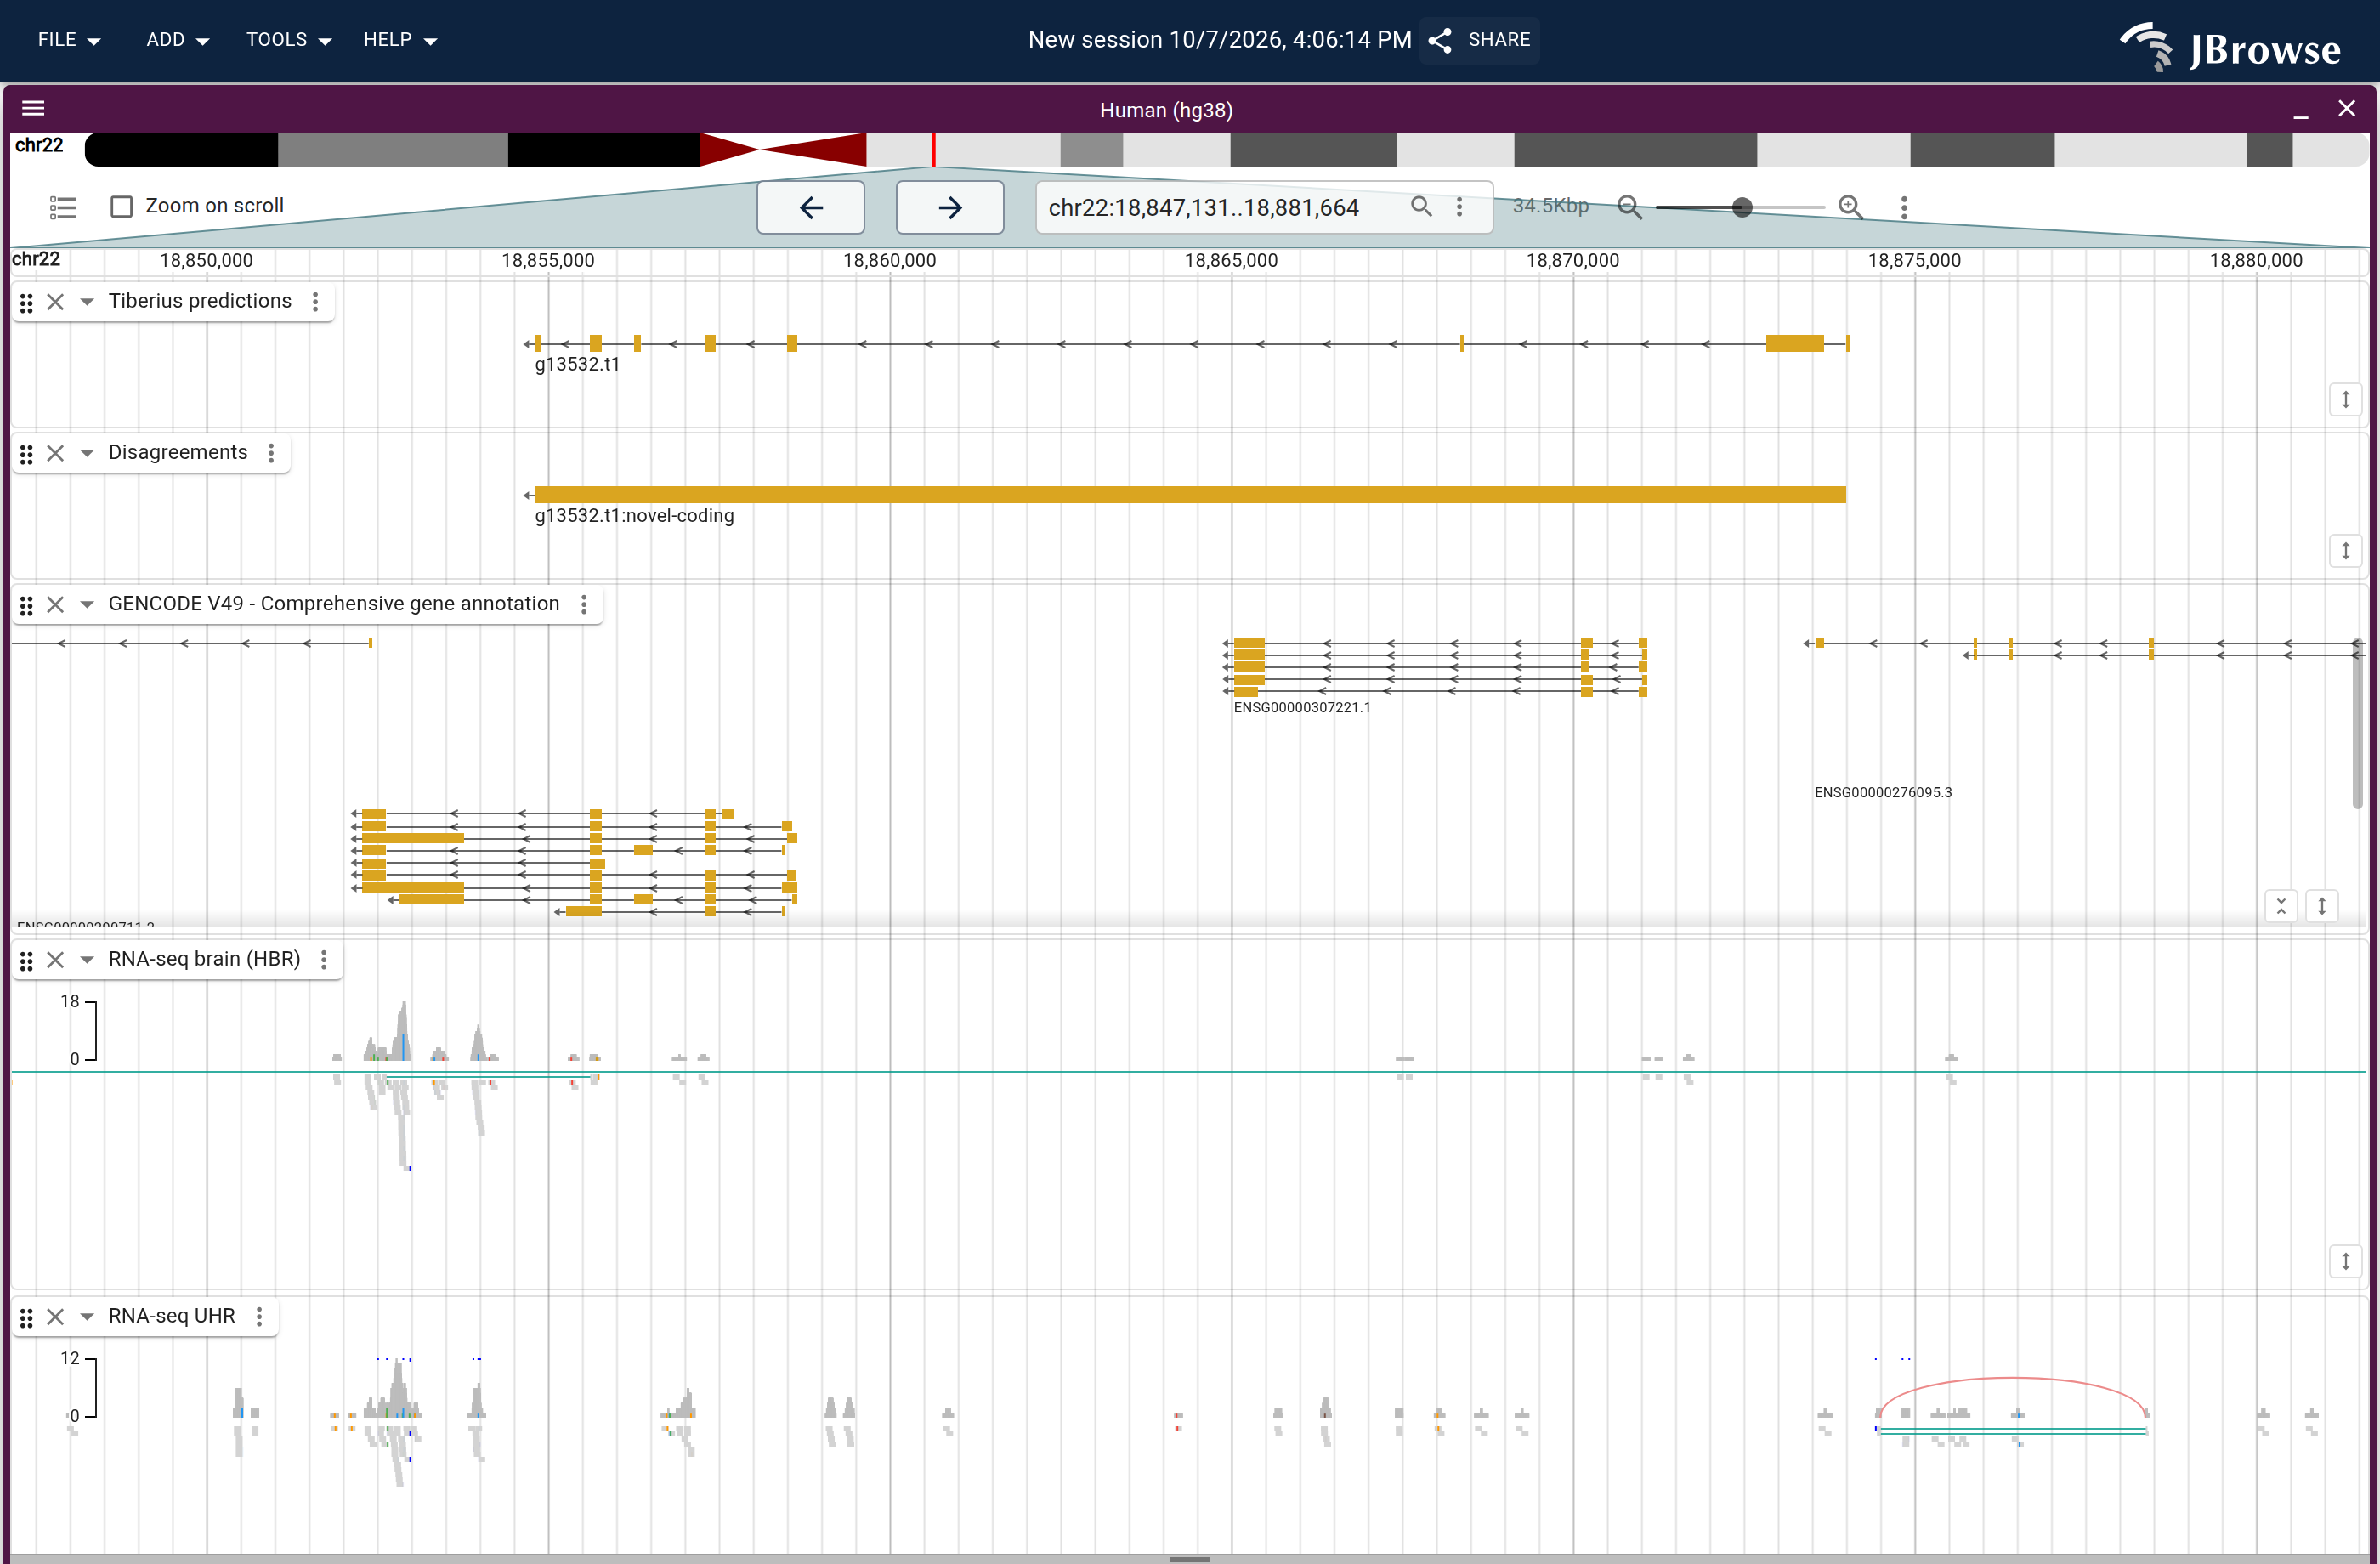Open the ADD menu
The image size is (2380, 1564).
177,40
